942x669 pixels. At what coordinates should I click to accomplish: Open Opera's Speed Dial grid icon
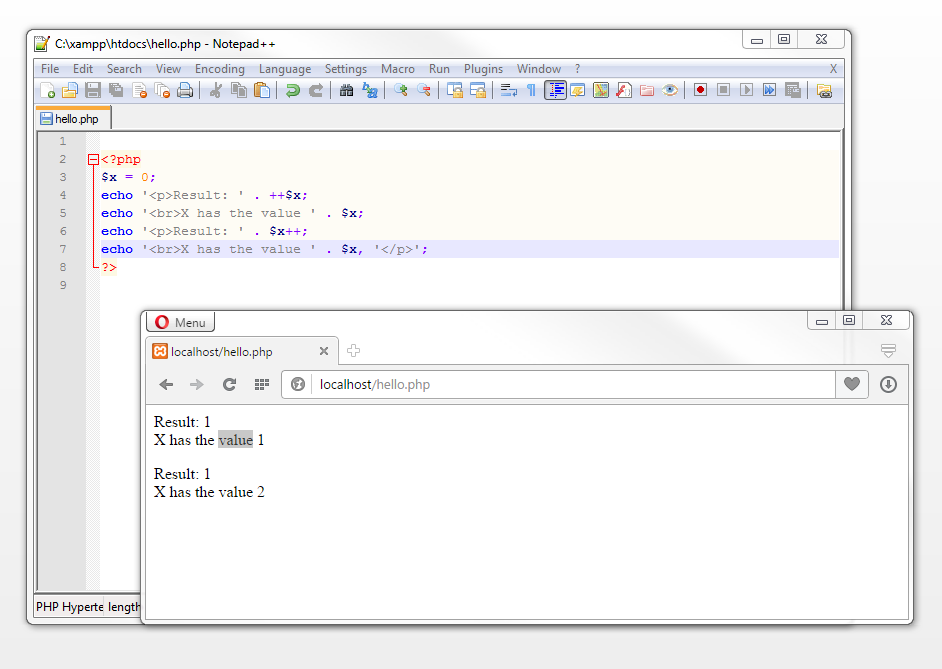coord(261,385)
